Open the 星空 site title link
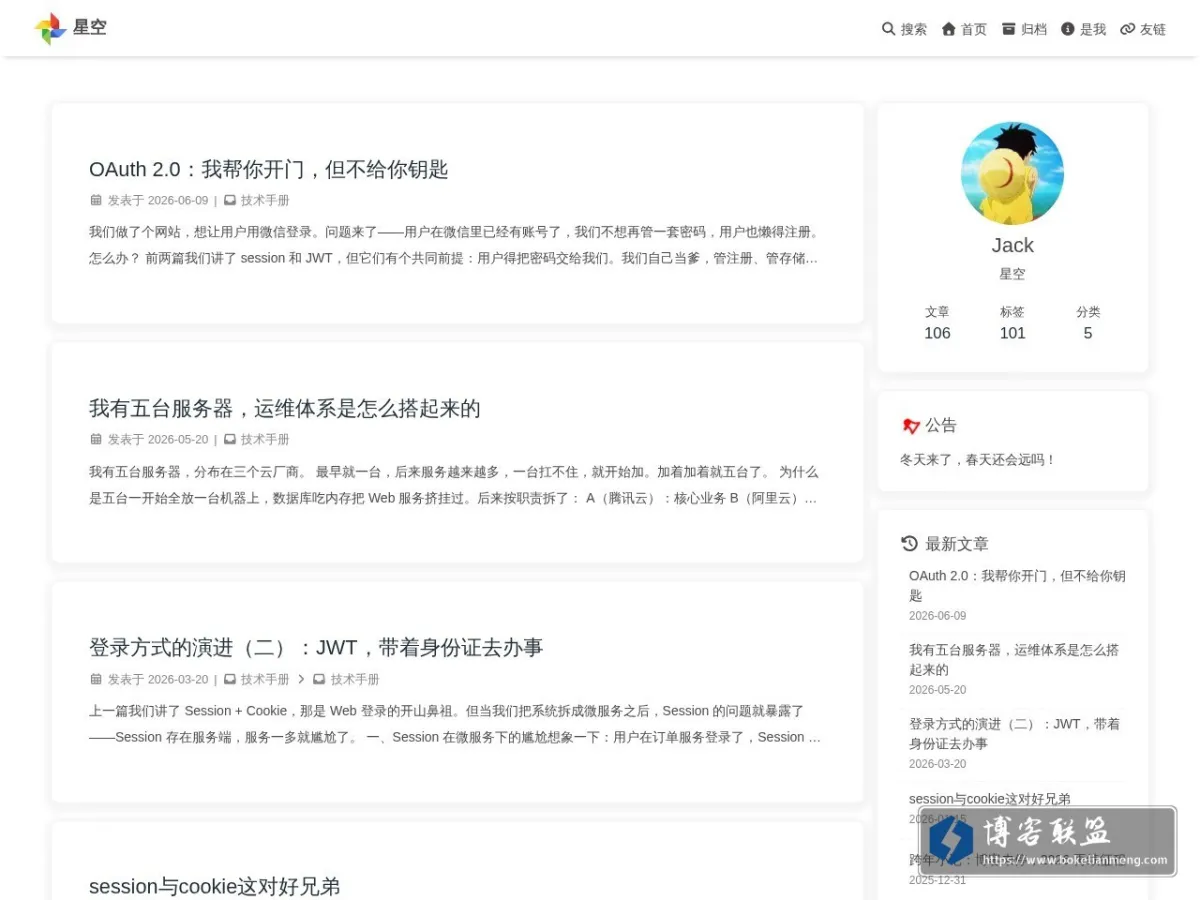1200x900 pixels. pos(90,28)
